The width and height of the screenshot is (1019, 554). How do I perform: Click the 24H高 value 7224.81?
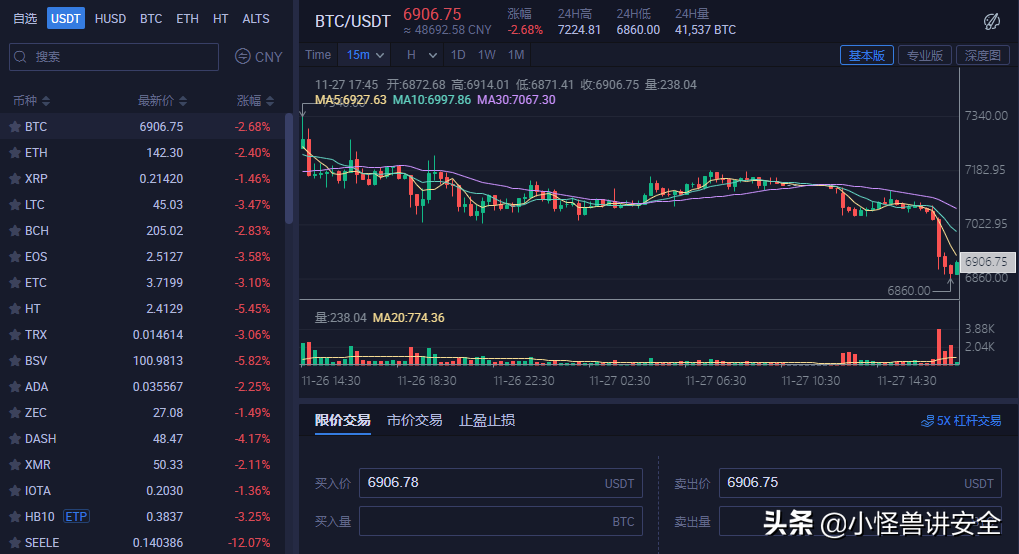579,30
